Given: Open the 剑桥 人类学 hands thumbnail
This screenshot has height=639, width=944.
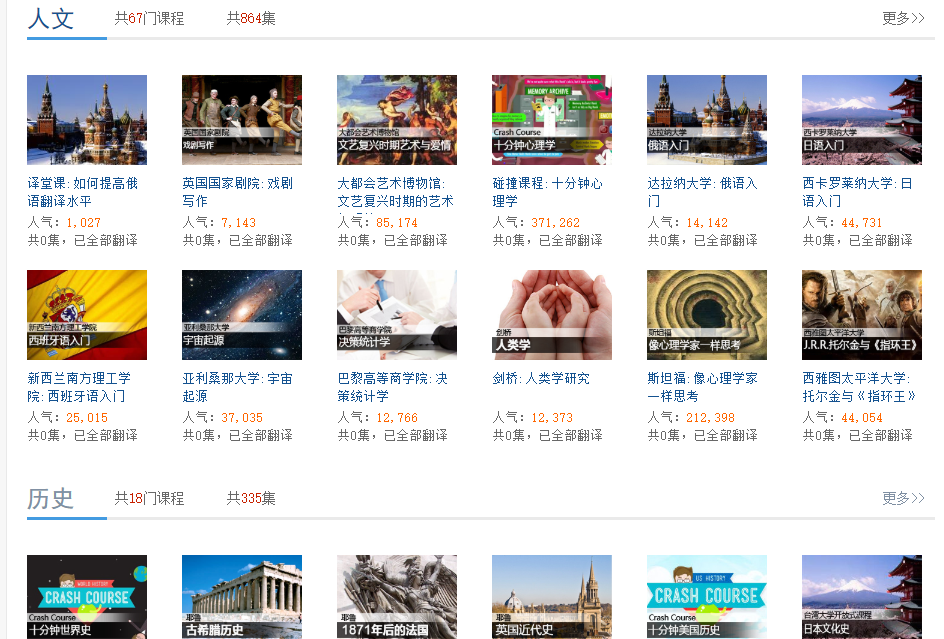Looking at the screenshot, I should (552, 315).
